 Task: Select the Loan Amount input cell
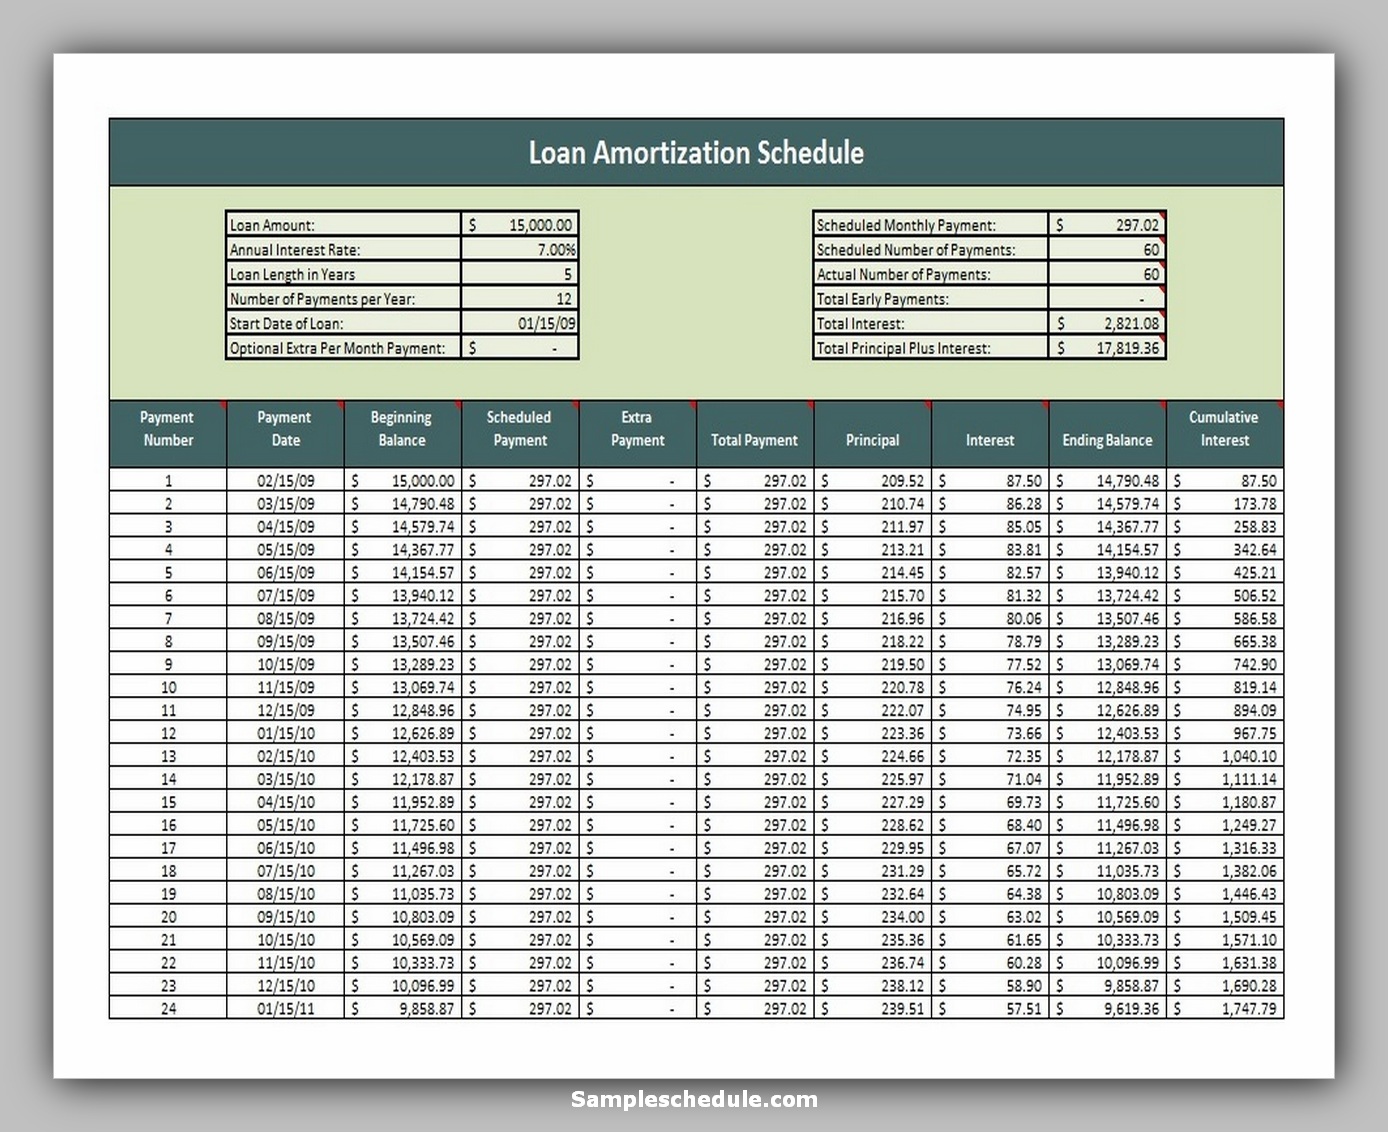(519, 223)
